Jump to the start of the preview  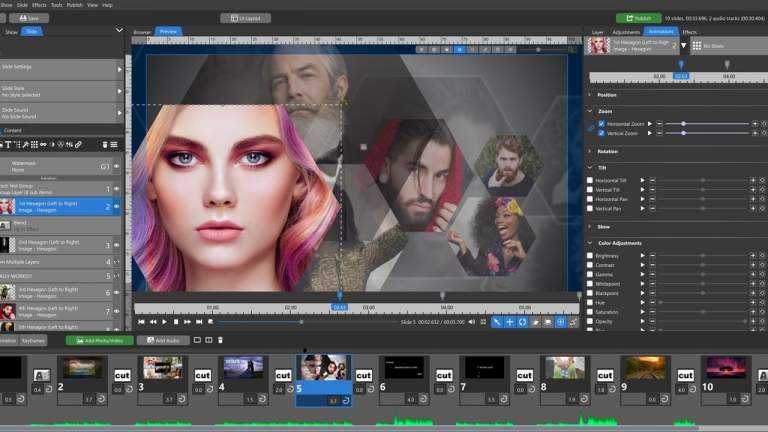(x=141, y=322)
